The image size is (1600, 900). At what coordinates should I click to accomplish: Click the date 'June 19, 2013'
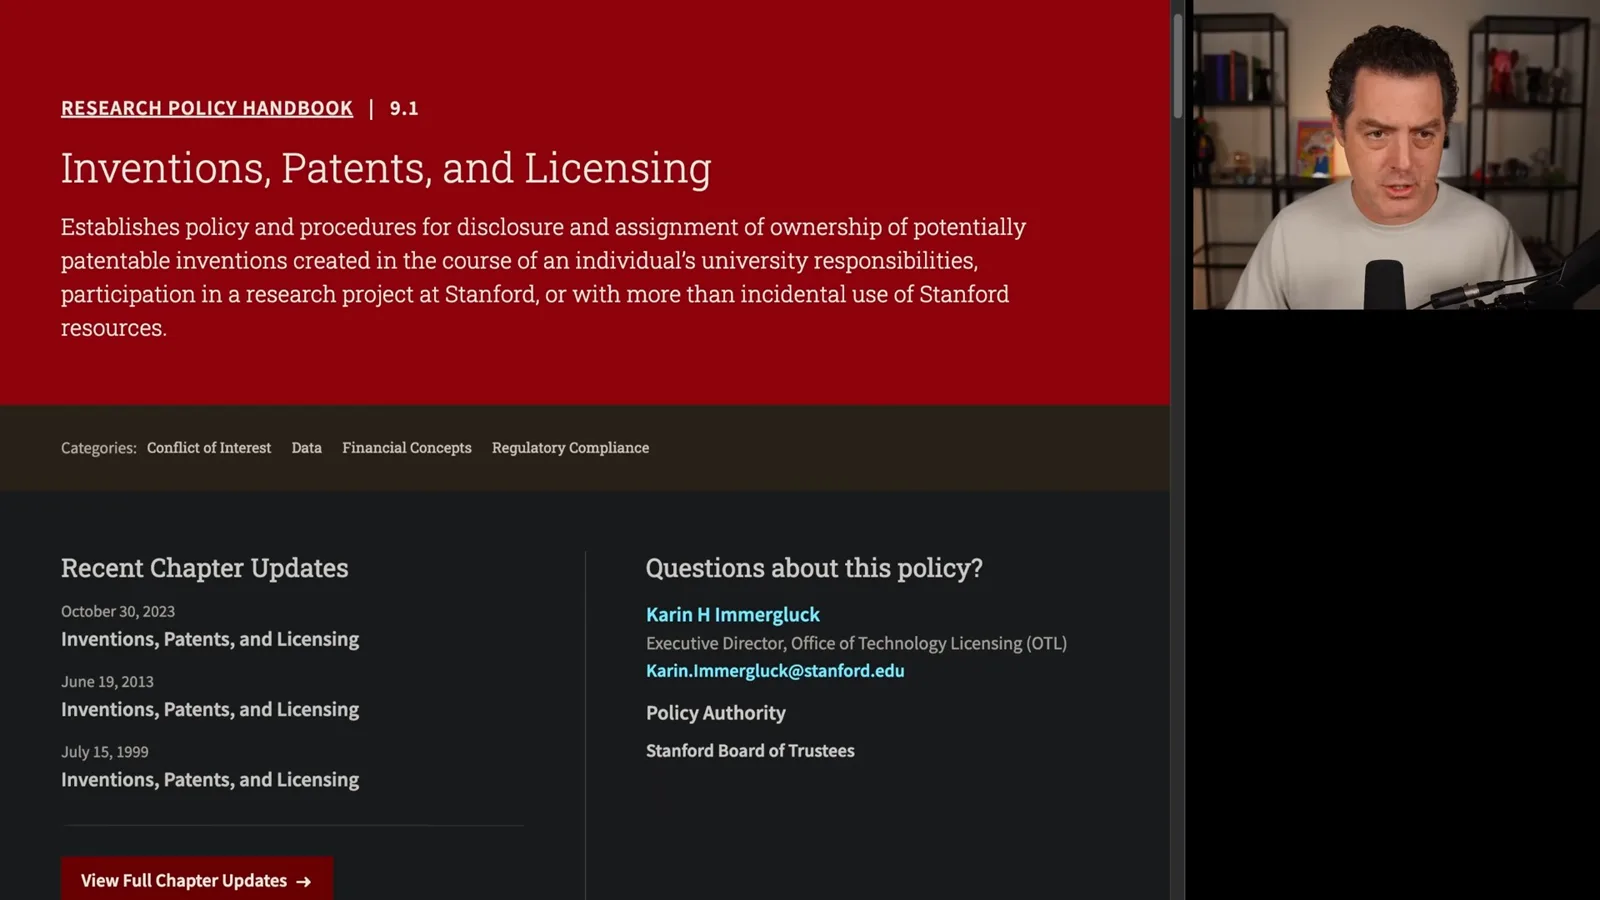107,681
